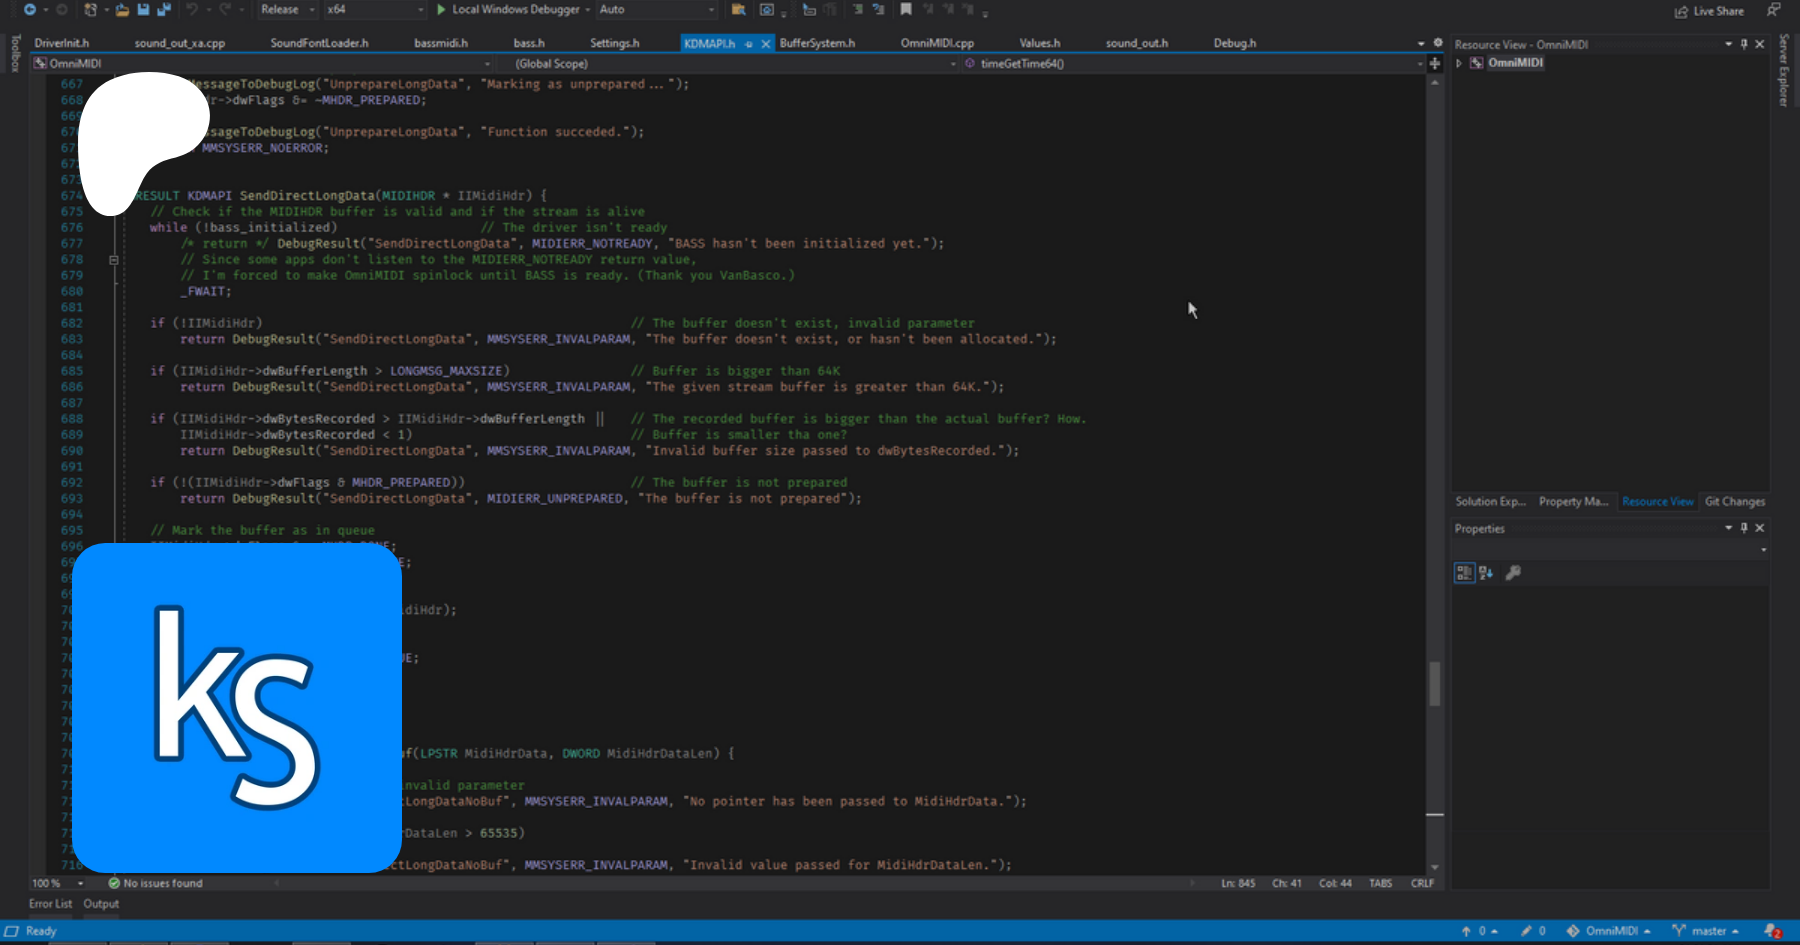Screen dimensions: 1800x945
Task: Open the Property Pages wrench icon
Action: (1513, 573)
